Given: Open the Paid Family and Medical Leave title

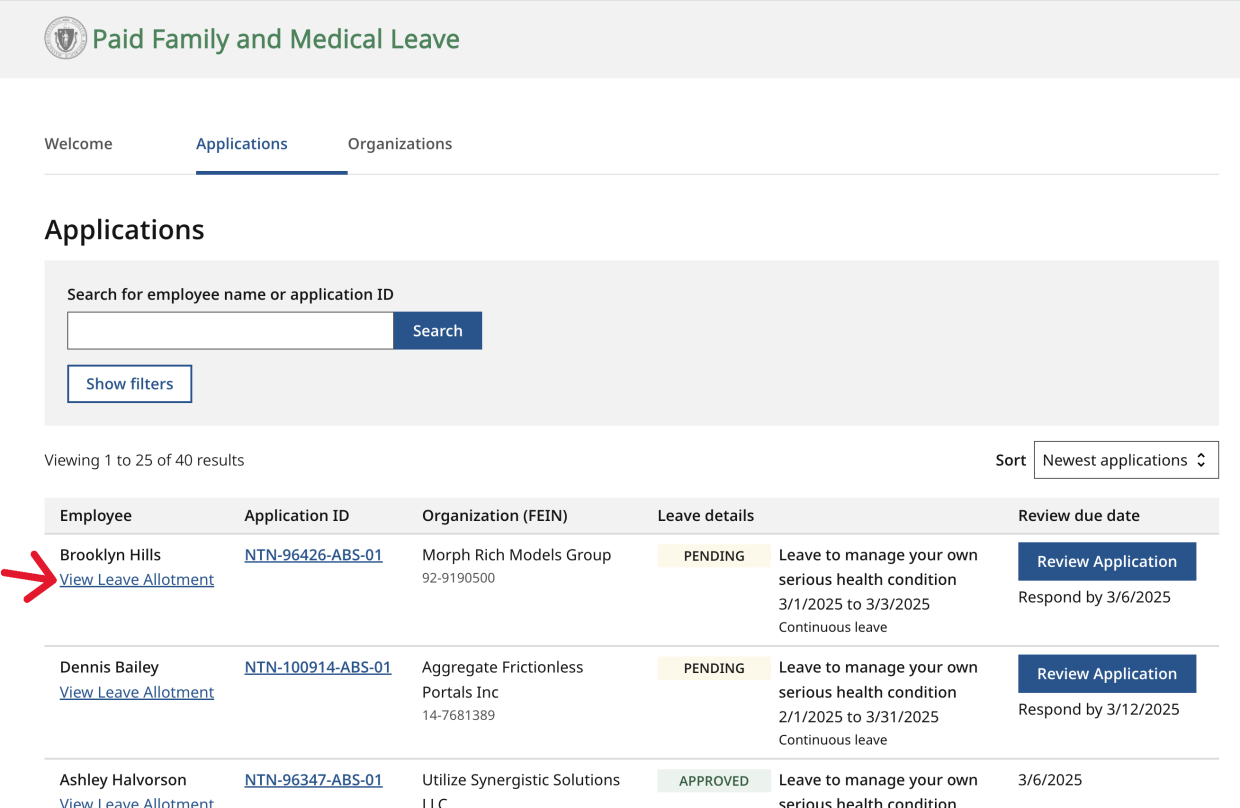Looking at the screenshot, I should 276,39.
